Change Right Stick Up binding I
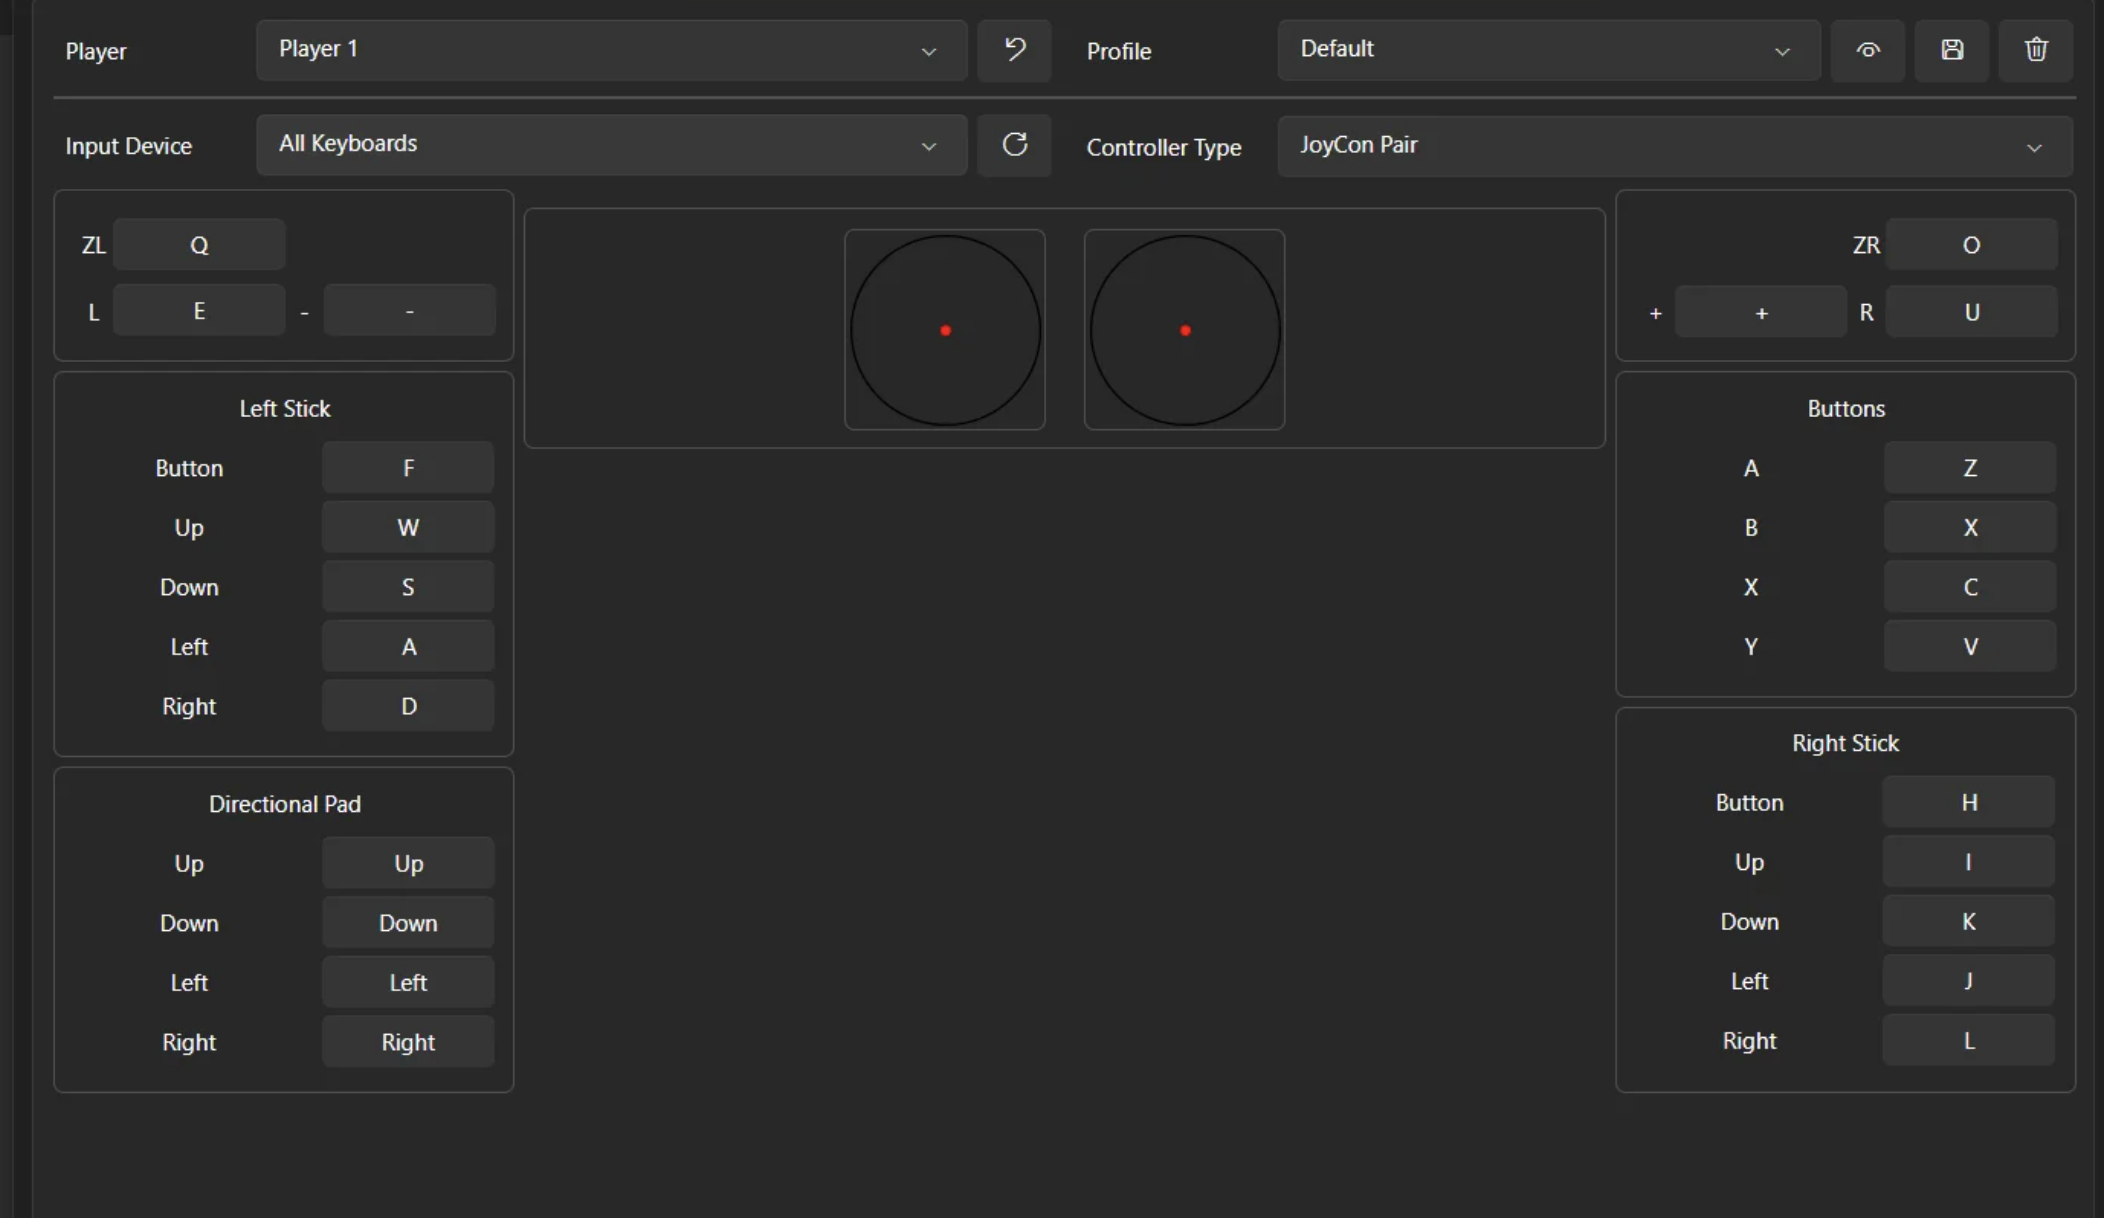The image size is (2104, 1218). [x=1968, y=861]
